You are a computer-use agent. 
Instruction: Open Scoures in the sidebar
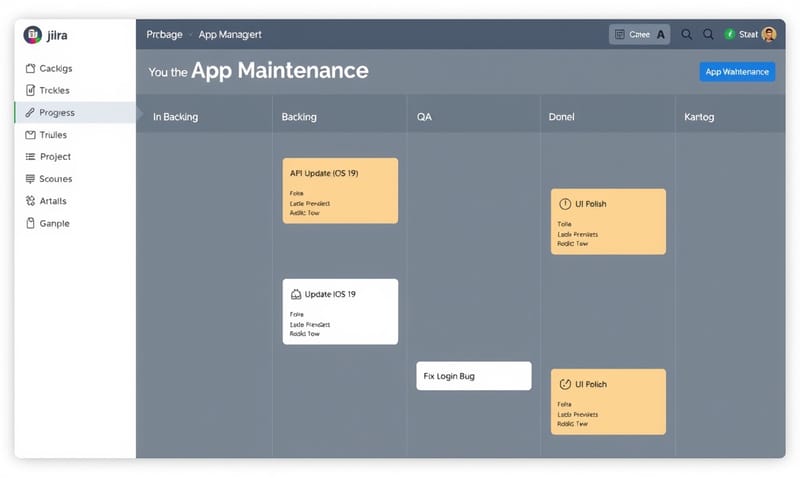[x=75, y=179]
